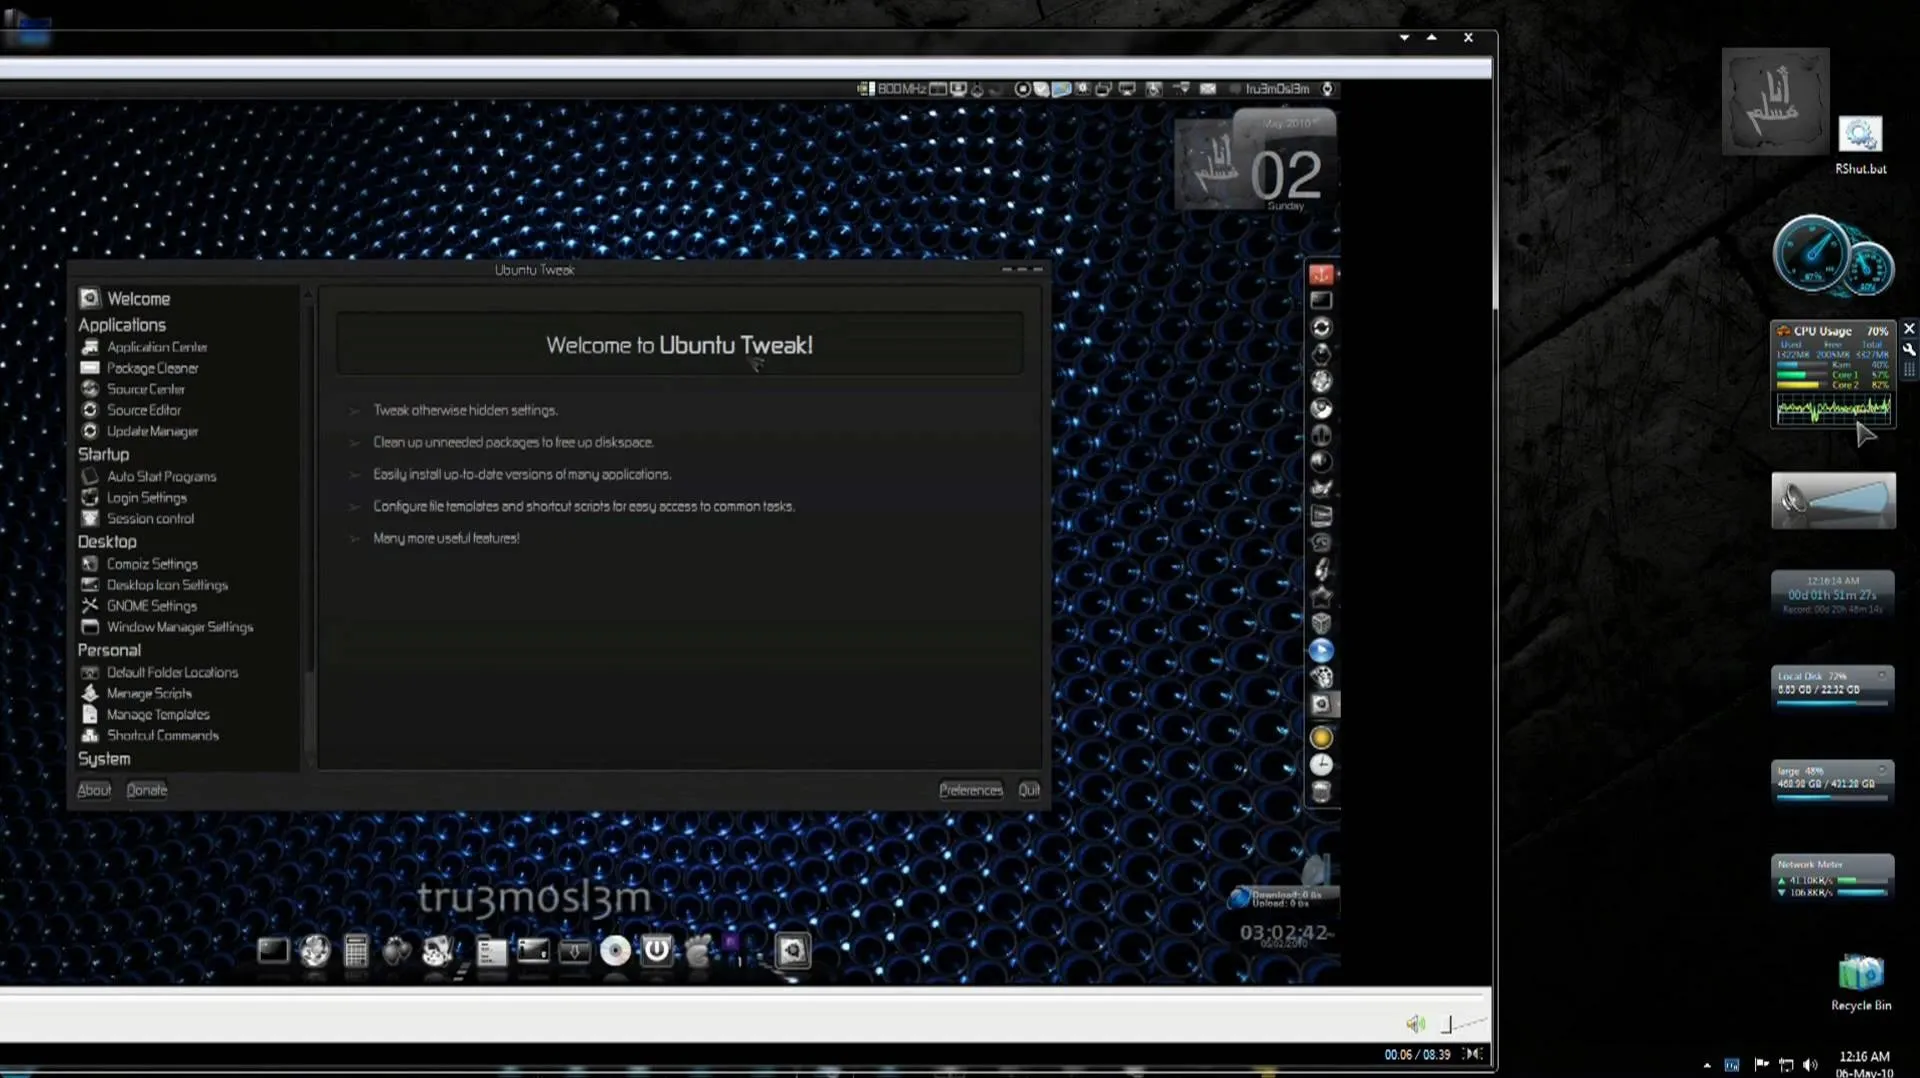
Task: Open the tru3m0sl3m user menu in top panel
Action: pos(1276,89)
